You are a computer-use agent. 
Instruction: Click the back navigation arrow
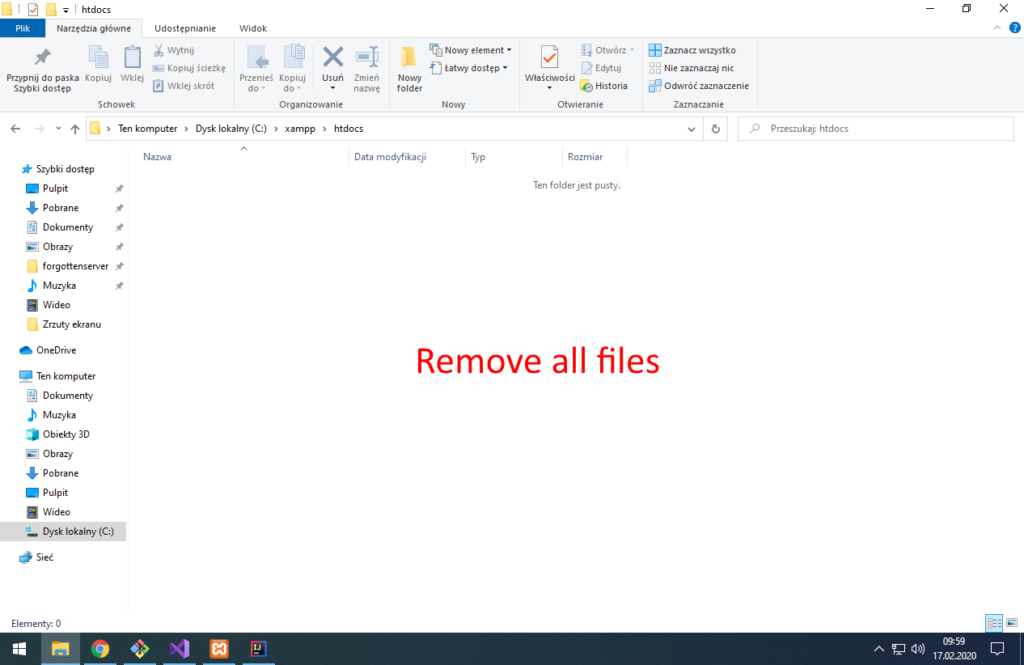click(16, 129)
